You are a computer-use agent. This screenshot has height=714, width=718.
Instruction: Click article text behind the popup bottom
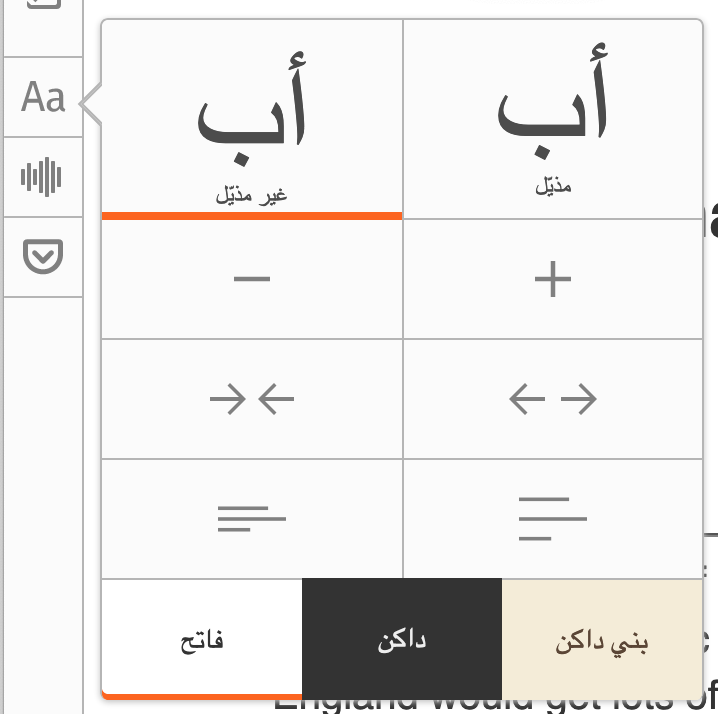(500, 705)
